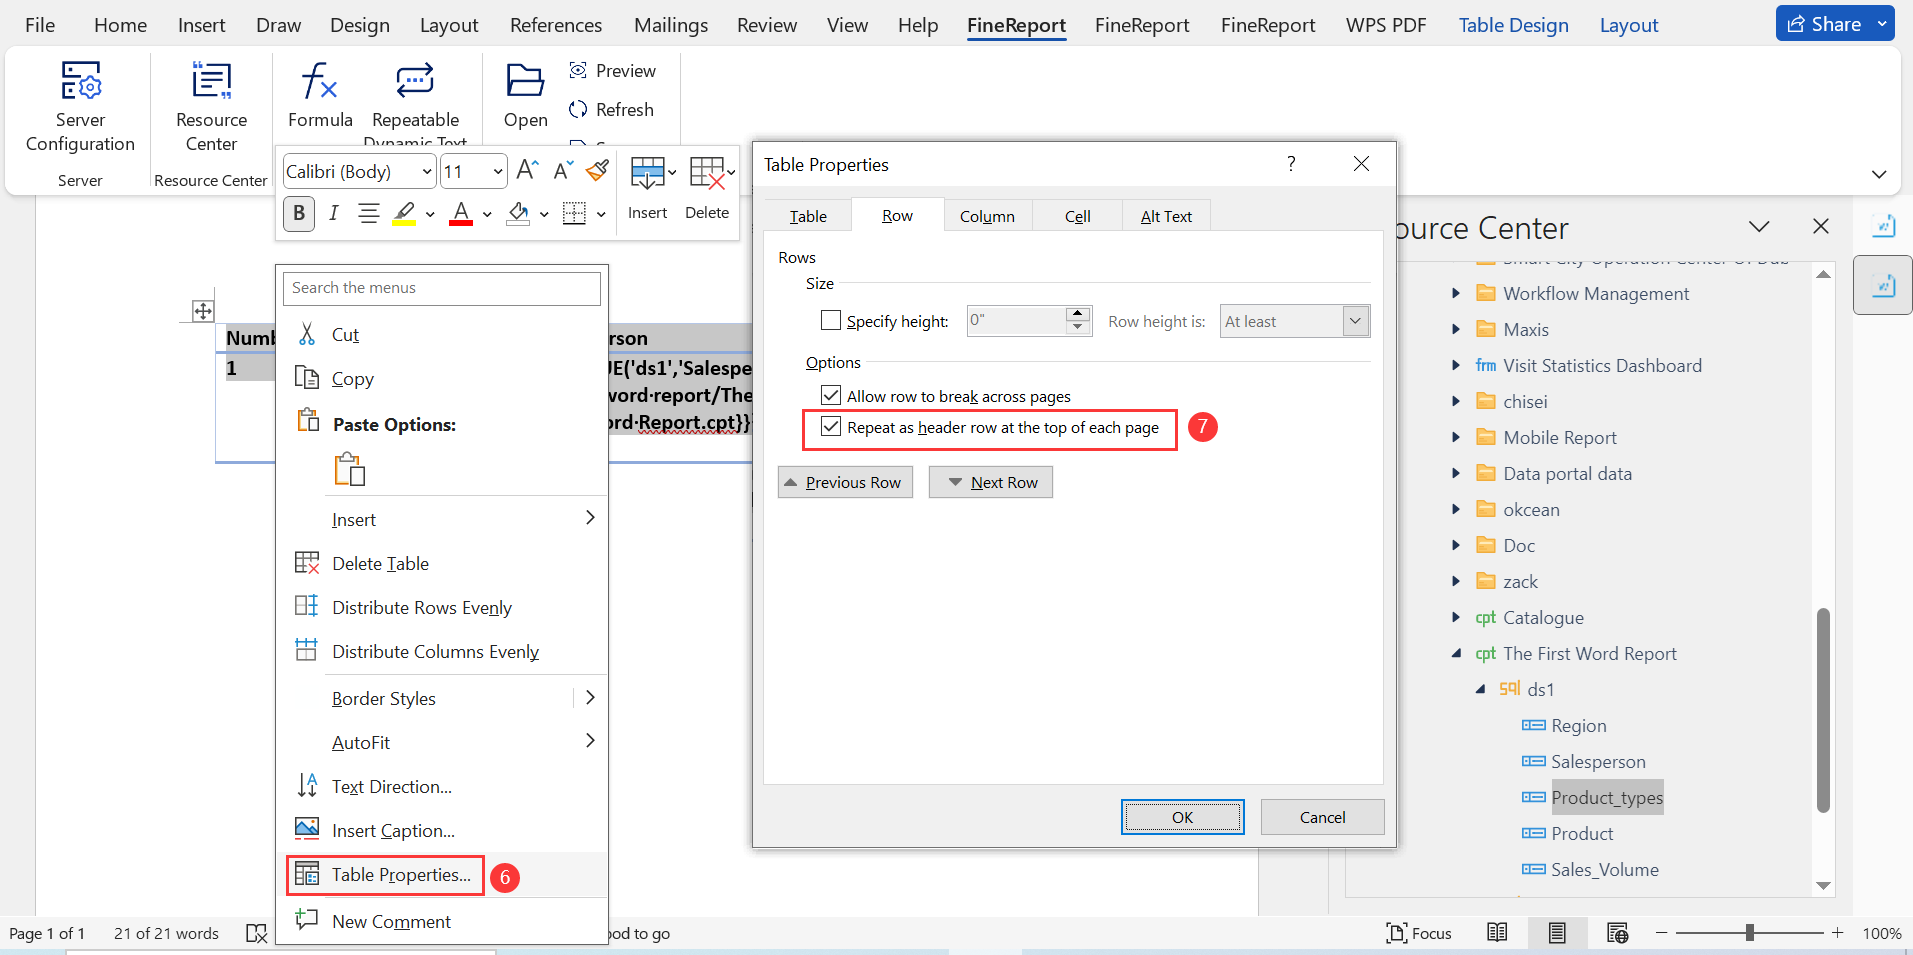Click the Open folder icon
Screen dimensions: 1913x955
[525, 80]
